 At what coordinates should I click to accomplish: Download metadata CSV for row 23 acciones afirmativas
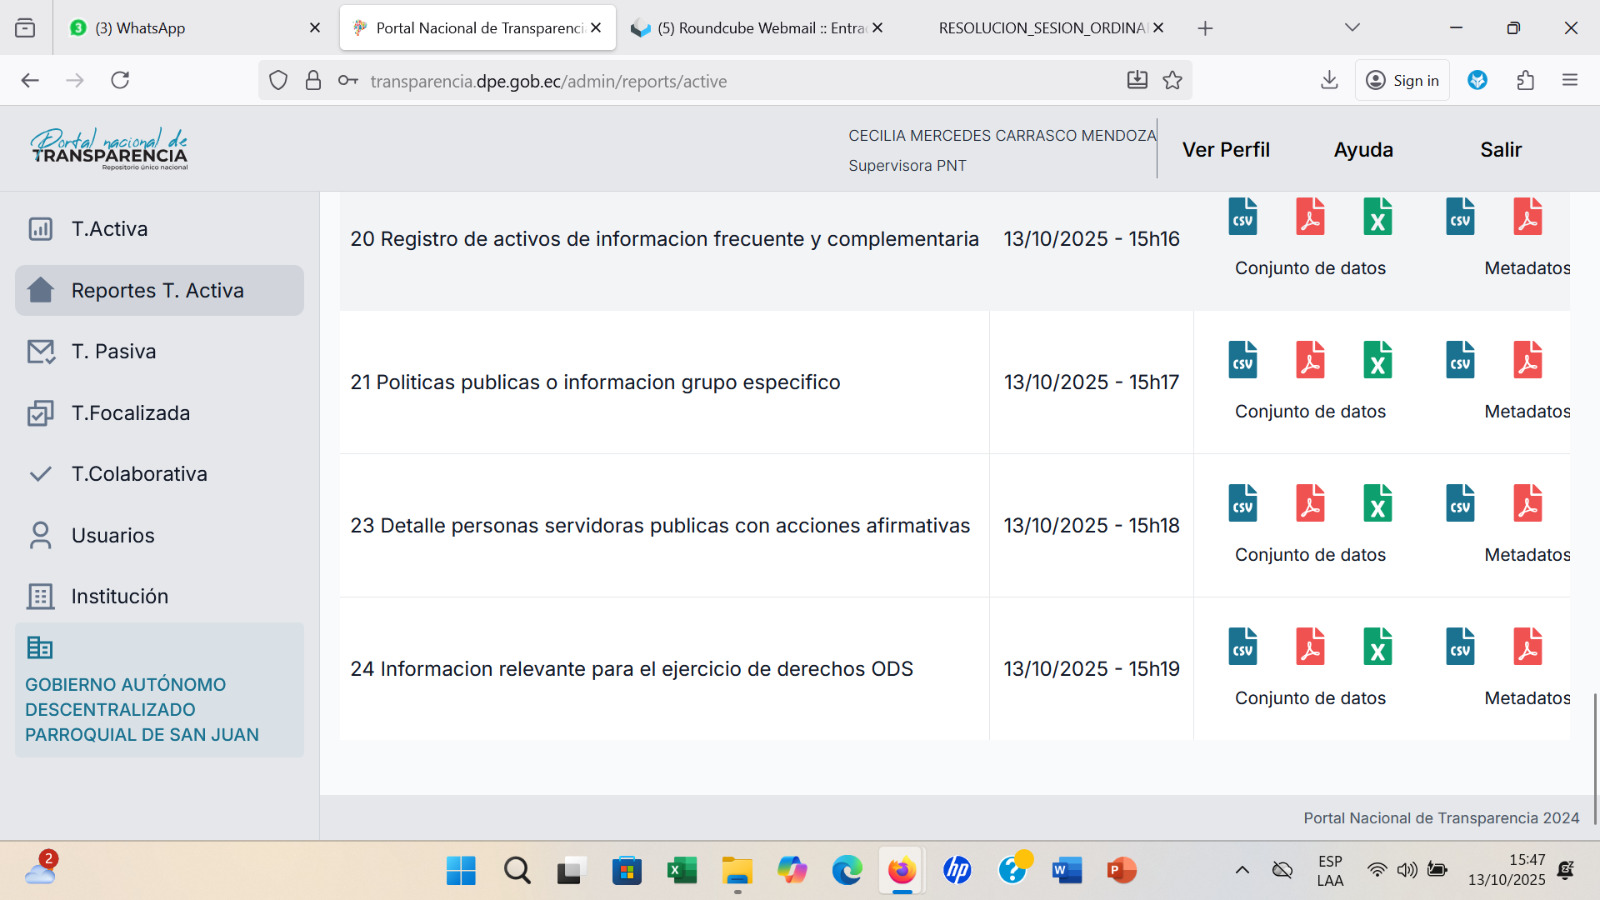coord(1460,504)
